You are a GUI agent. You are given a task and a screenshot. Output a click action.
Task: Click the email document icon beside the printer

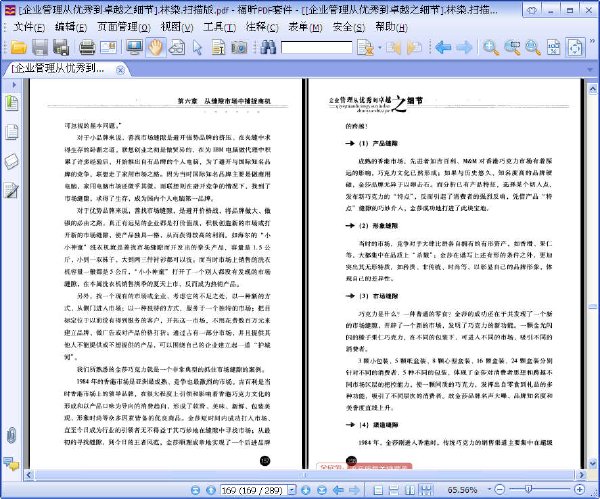point(108,48)
